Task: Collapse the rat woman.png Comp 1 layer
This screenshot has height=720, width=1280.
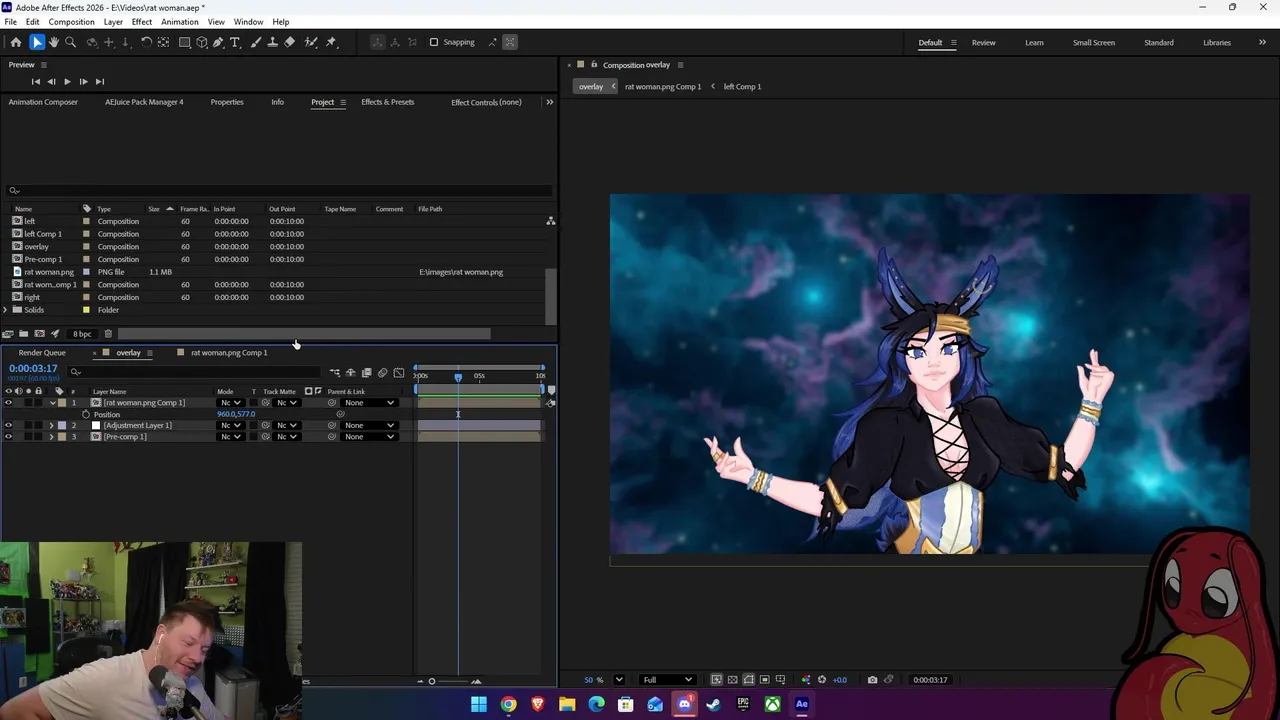Action: [x=52, y=403]
